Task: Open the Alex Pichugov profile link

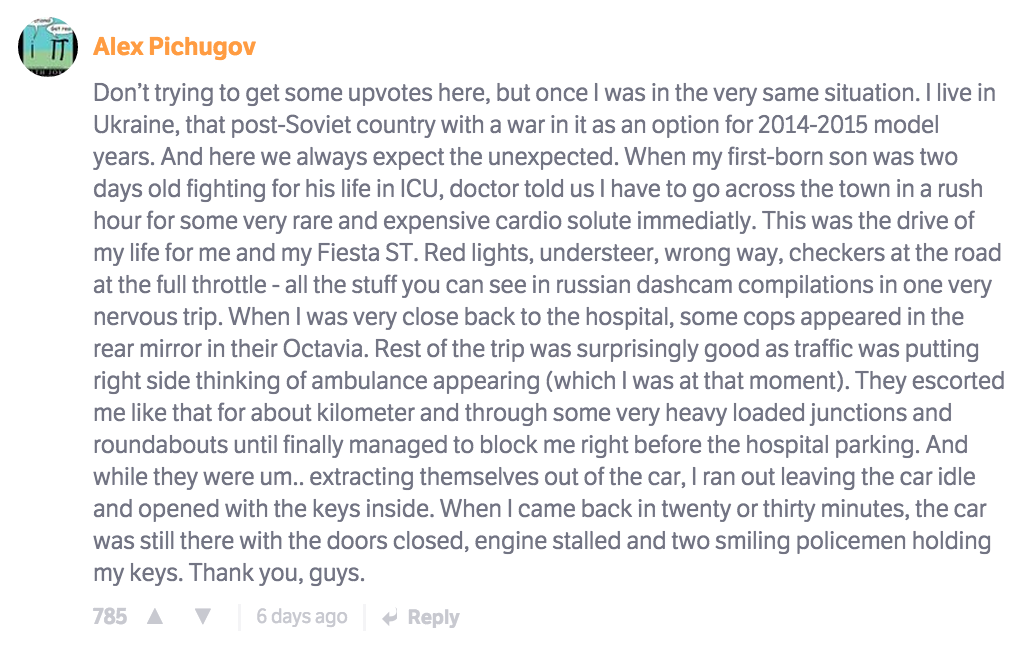Action: pyautogui.click(x=174, y=47)
